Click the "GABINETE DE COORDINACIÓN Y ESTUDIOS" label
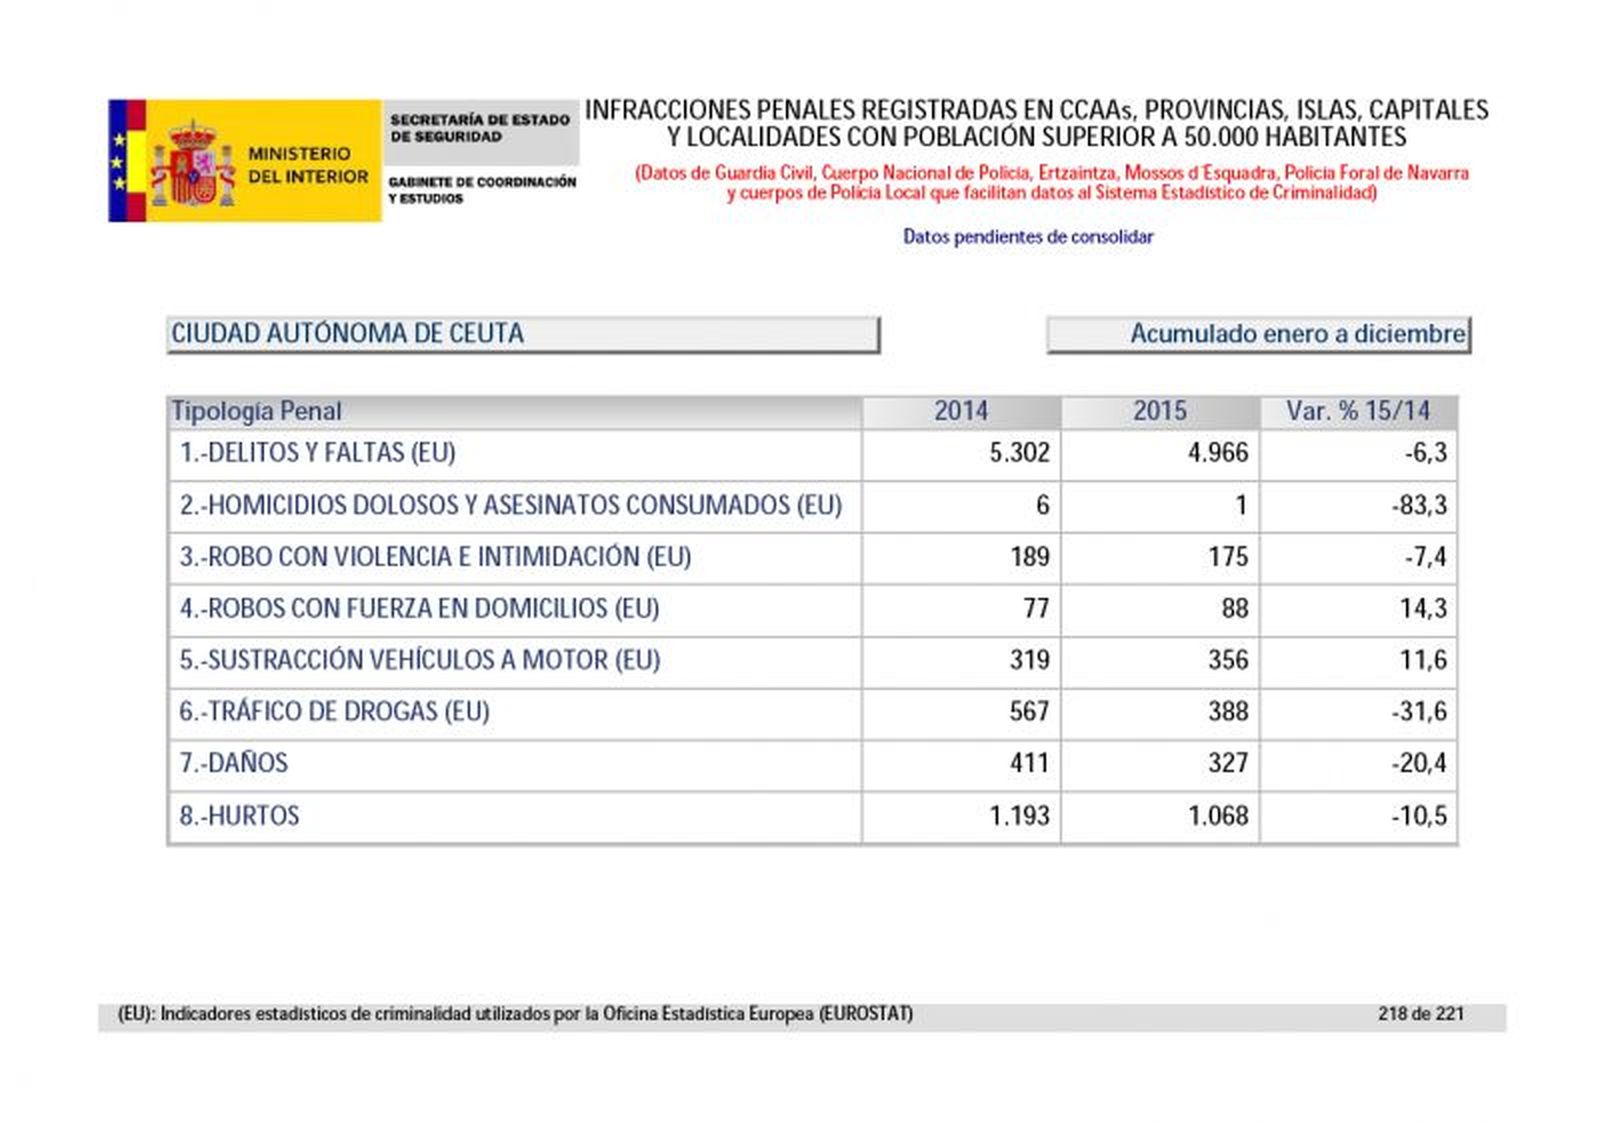 pos(482,190)
